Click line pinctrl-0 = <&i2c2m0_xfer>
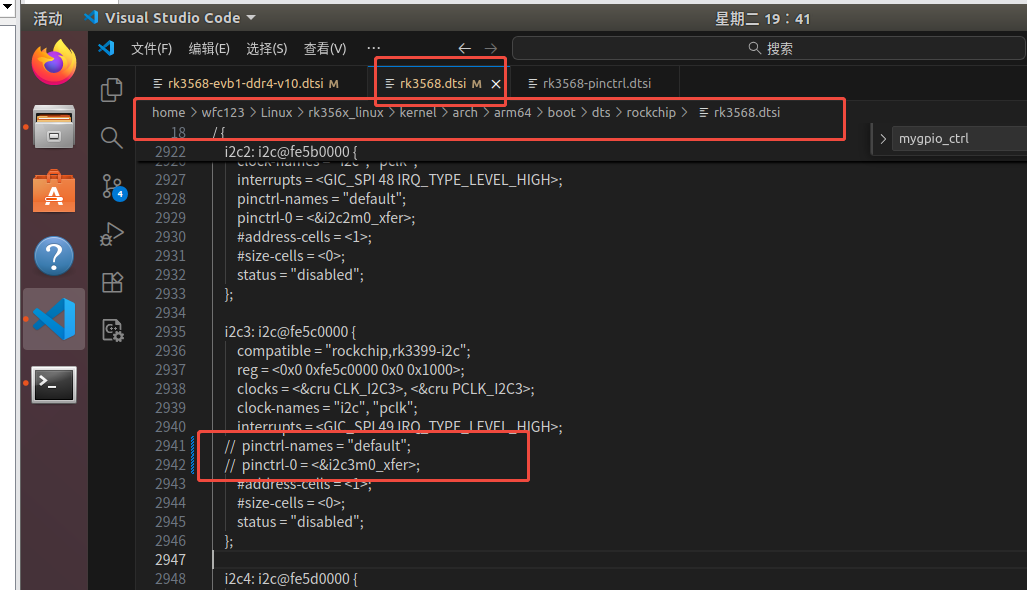The width and height of the screenshot is (1027, 590). coord(326,218)
